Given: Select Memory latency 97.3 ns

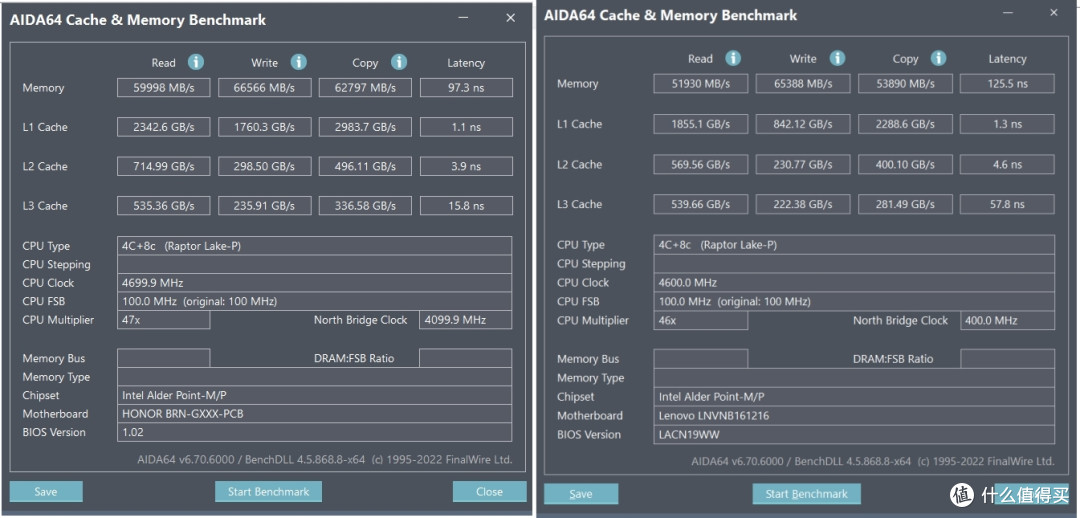Looking at the screenshot, I should [x=466, y=88].
